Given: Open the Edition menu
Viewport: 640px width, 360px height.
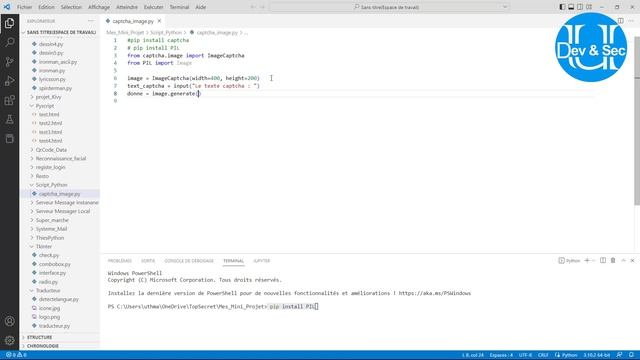Looking at the screenshot, I should tap(46, 7).
